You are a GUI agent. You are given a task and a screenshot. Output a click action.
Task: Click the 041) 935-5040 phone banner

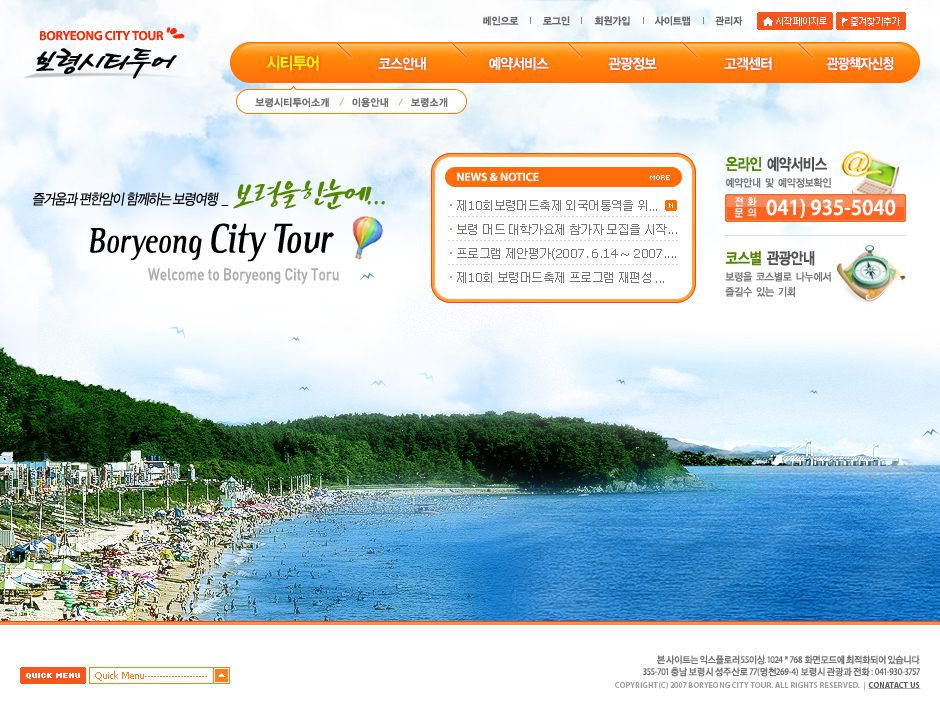tap(815, 208)
